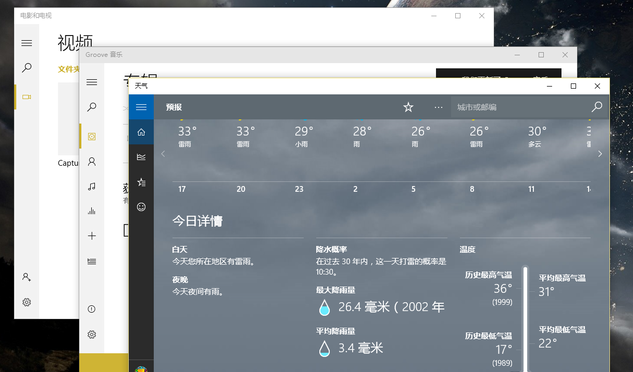The image size is (633, 372).
Task: Show later hourly forecast with right arrow
Action: [600, 153]
